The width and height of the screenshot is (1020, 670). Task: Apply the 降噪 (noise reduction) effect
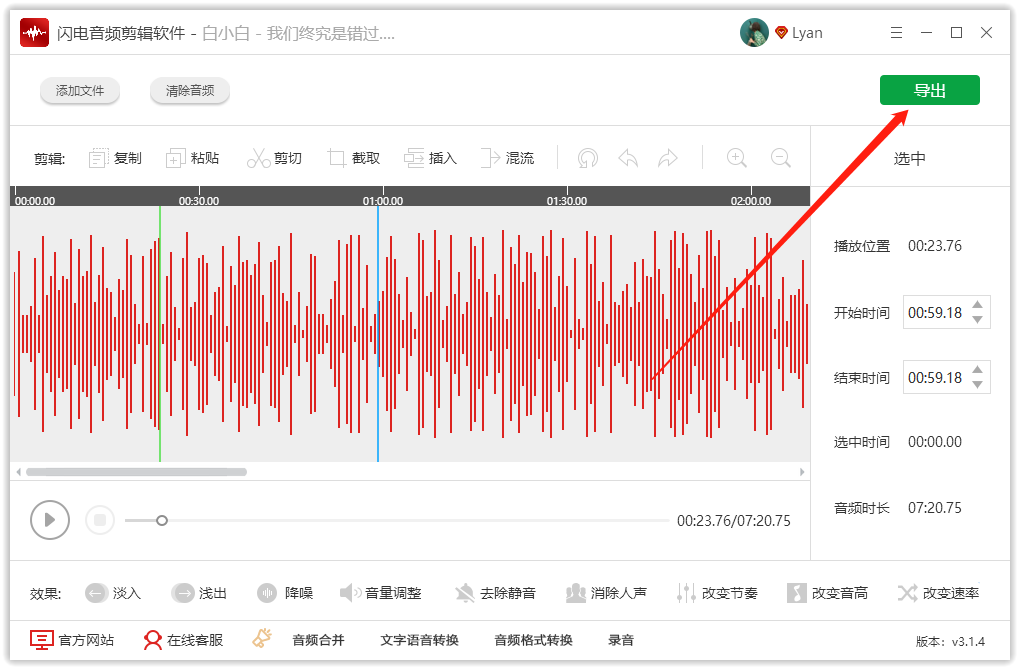point(285,593)
